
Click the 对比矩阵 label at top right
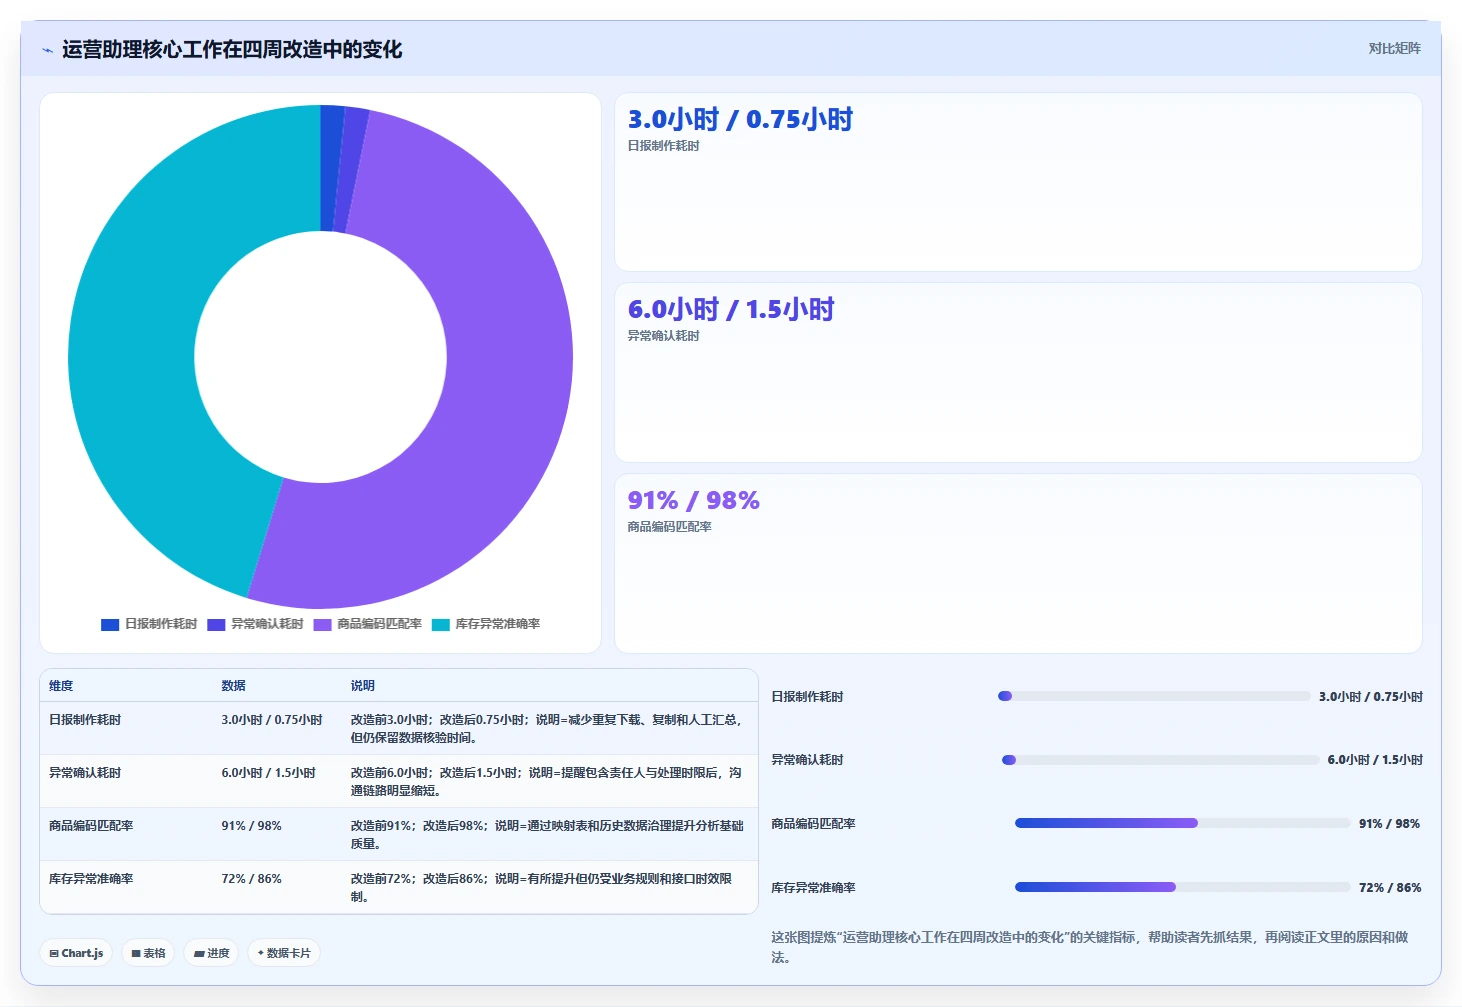[x=1394, y=48]
